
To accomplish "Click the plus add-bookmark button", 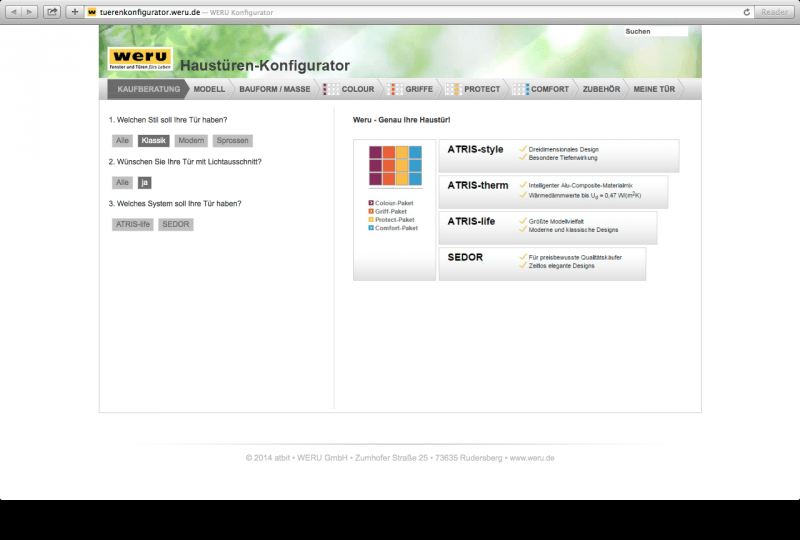I will (74, 12).
